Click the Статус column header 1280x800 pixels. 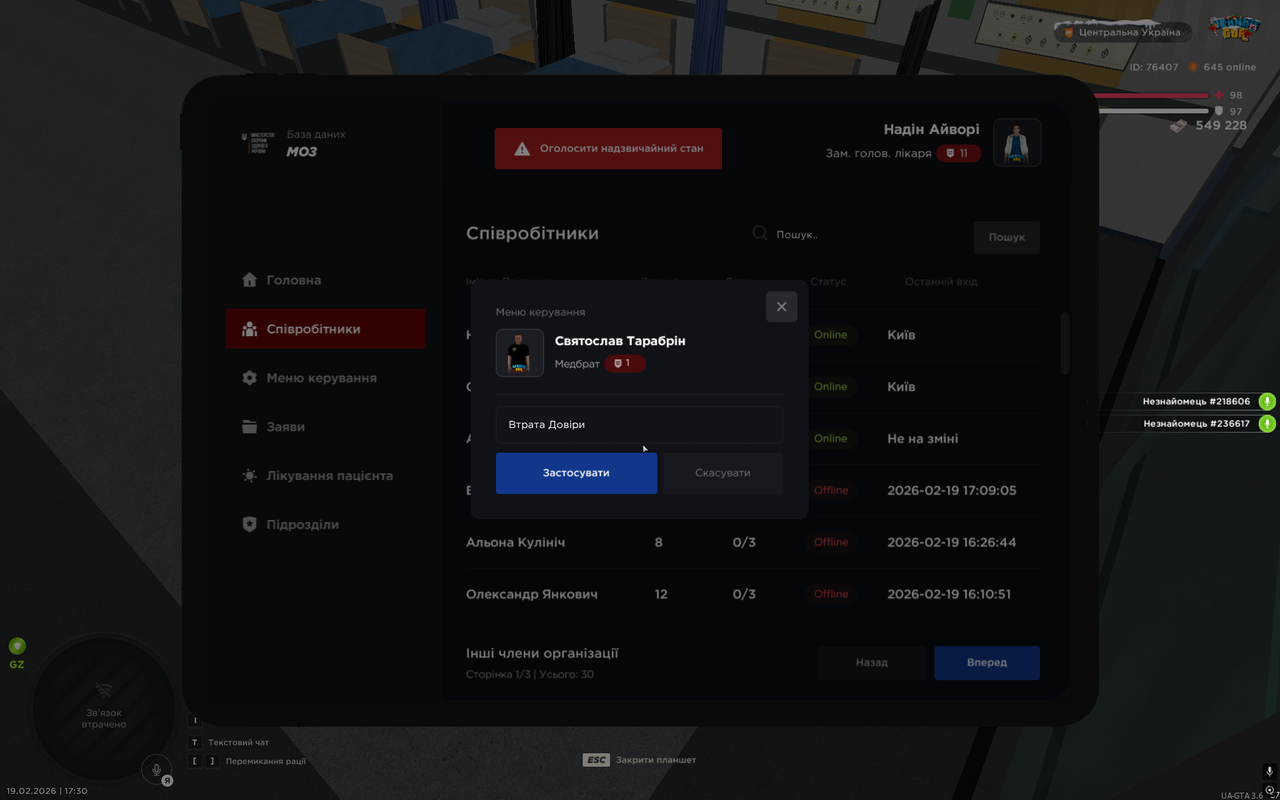828,282
